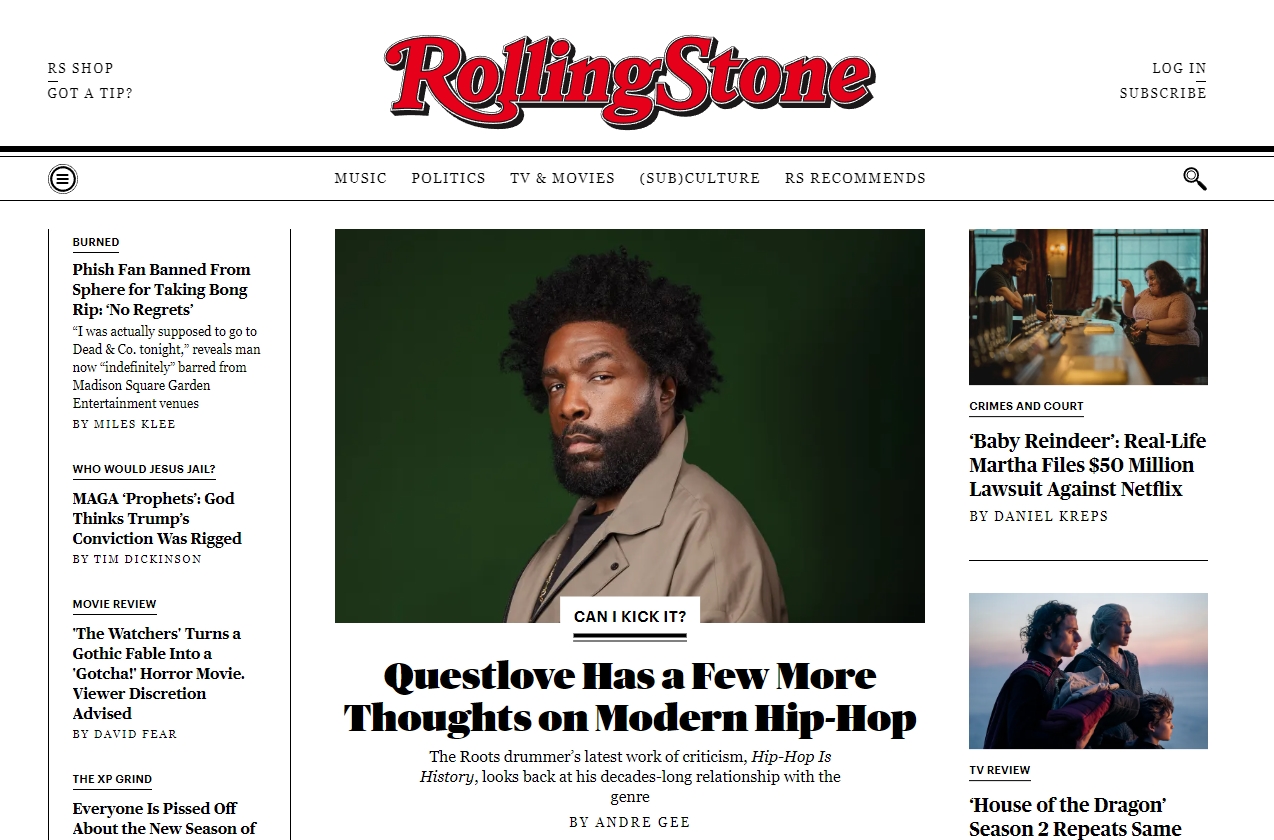Click the Crimes and Court category label

pos(1026,406)
